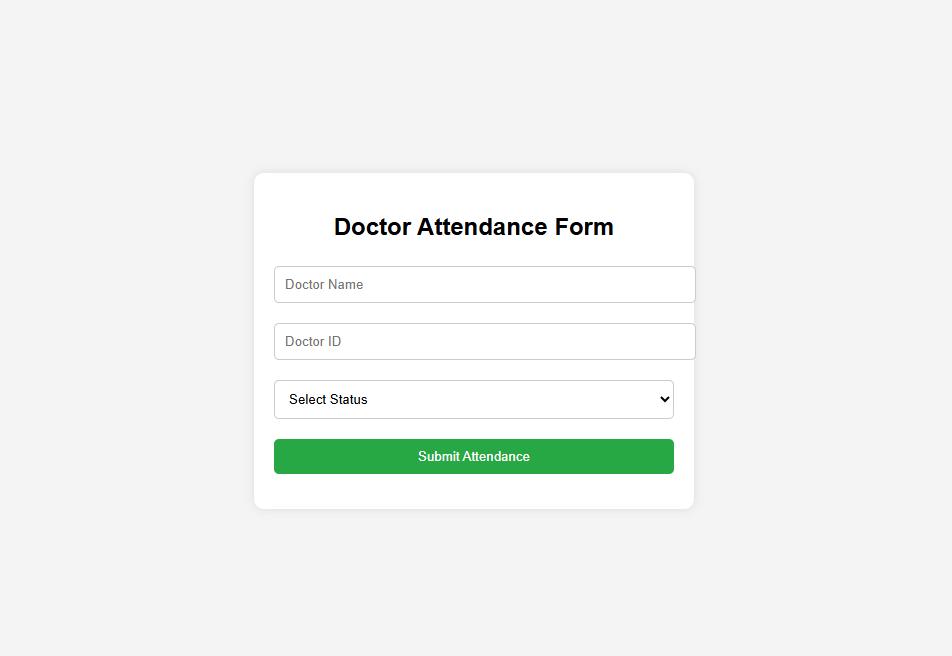Click the white "Submit Attendance" label
Viewport: 952px width, 656px height.
(473, 456)
